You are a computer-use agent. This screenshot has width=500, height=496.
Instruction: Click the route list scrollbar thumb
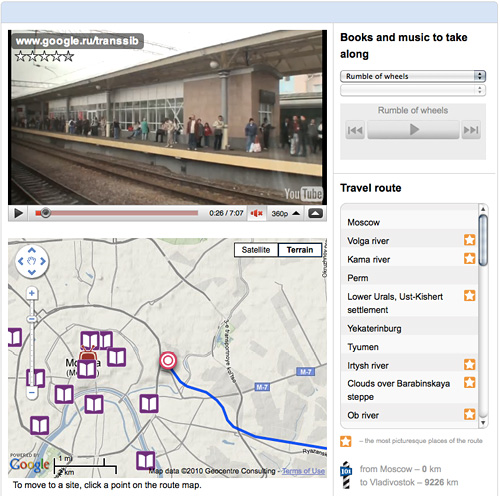(x=483, y=240)
